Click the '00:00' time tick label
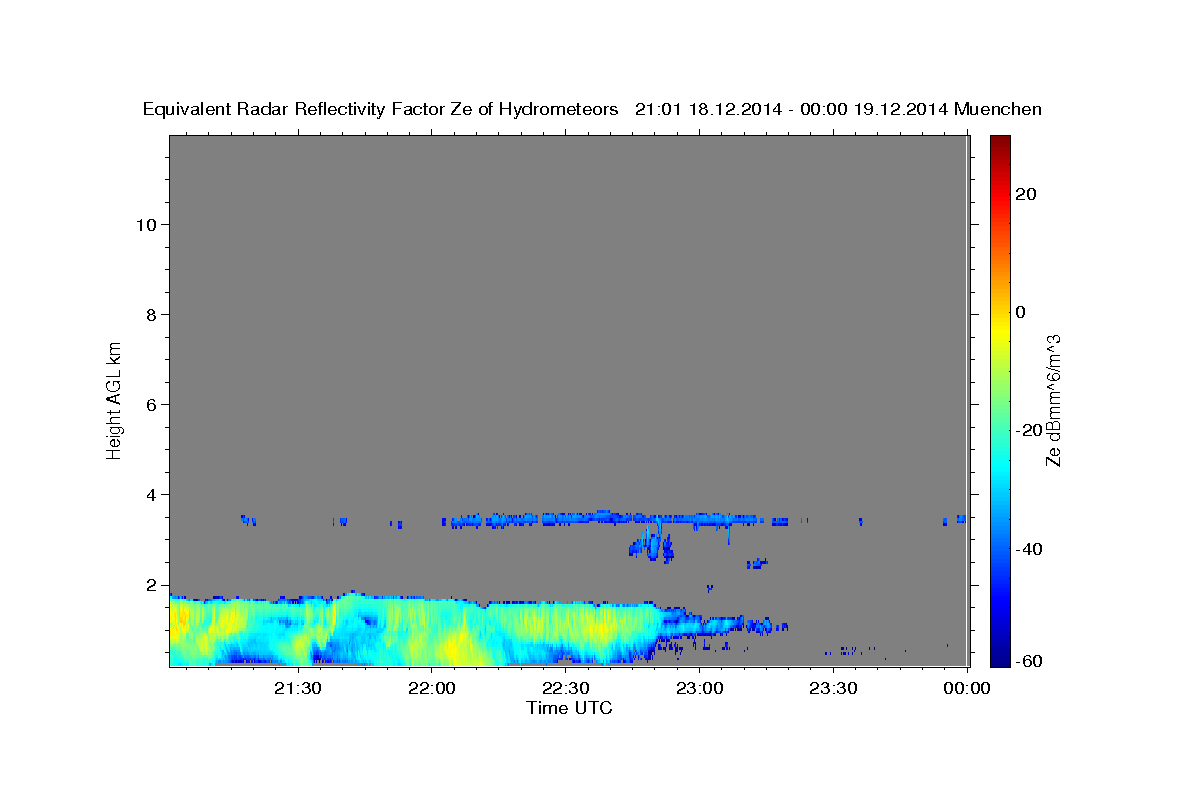 [x=967, y=688]
